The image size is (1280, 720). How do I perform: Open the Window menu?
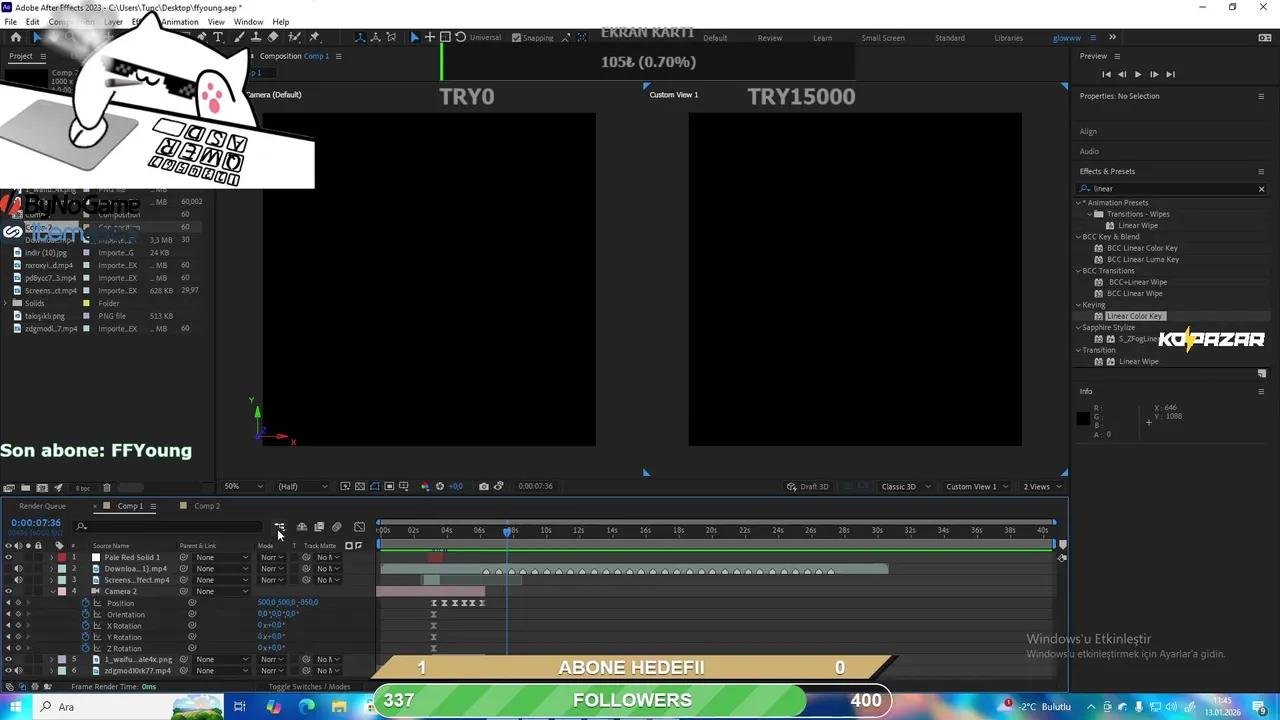[248, 22]
